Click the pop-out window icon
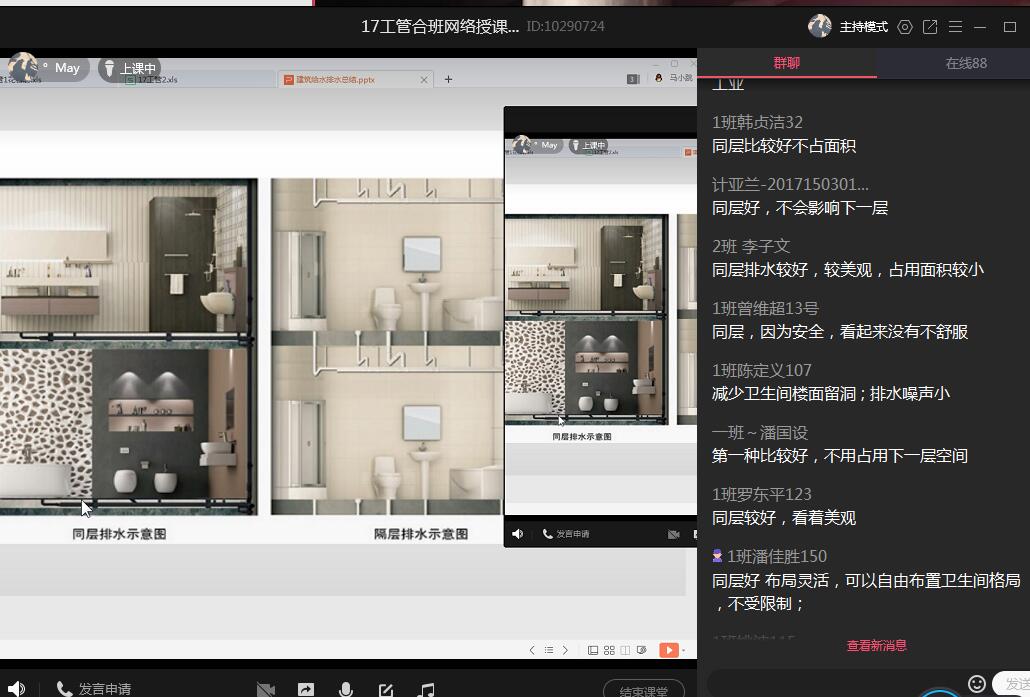This screenshot has height=697, width=1030. 930,27
